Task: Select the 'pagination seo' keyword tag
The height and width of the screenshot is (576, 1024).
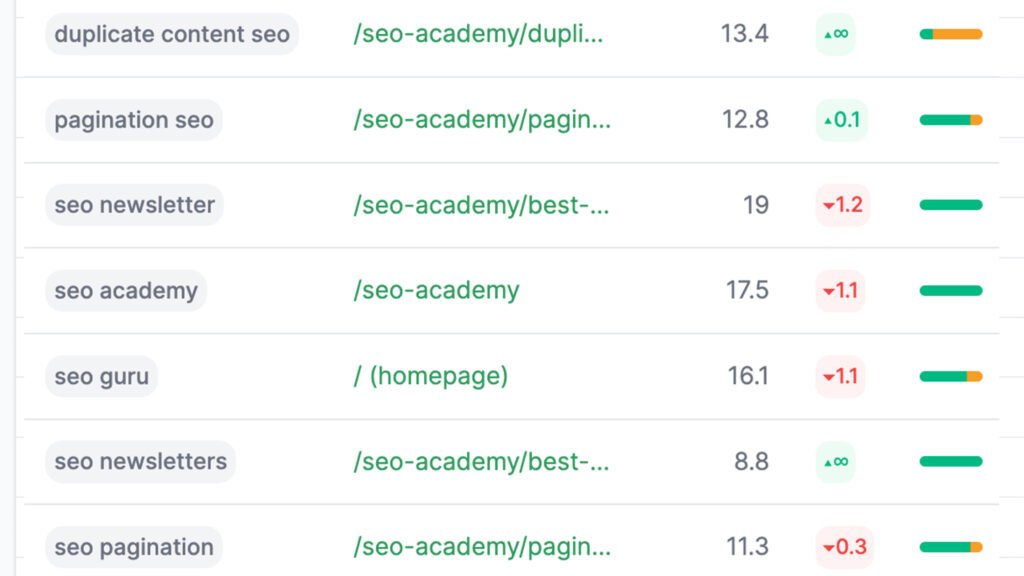Action: coord(134,120)
